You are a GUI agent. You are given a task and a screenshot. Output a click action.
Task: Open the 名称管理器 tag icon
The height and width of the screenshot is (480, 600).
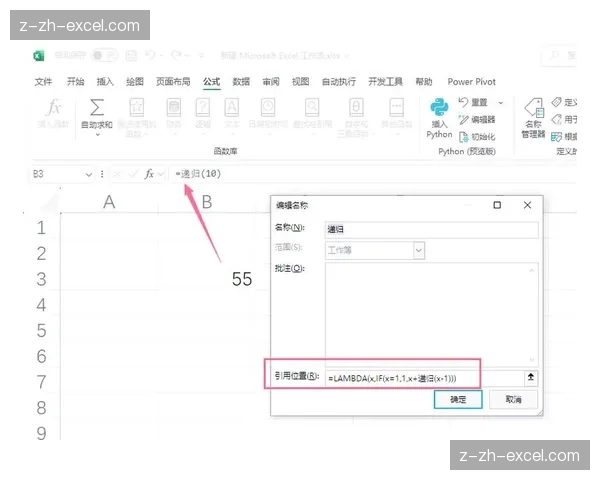coord(534,107)
